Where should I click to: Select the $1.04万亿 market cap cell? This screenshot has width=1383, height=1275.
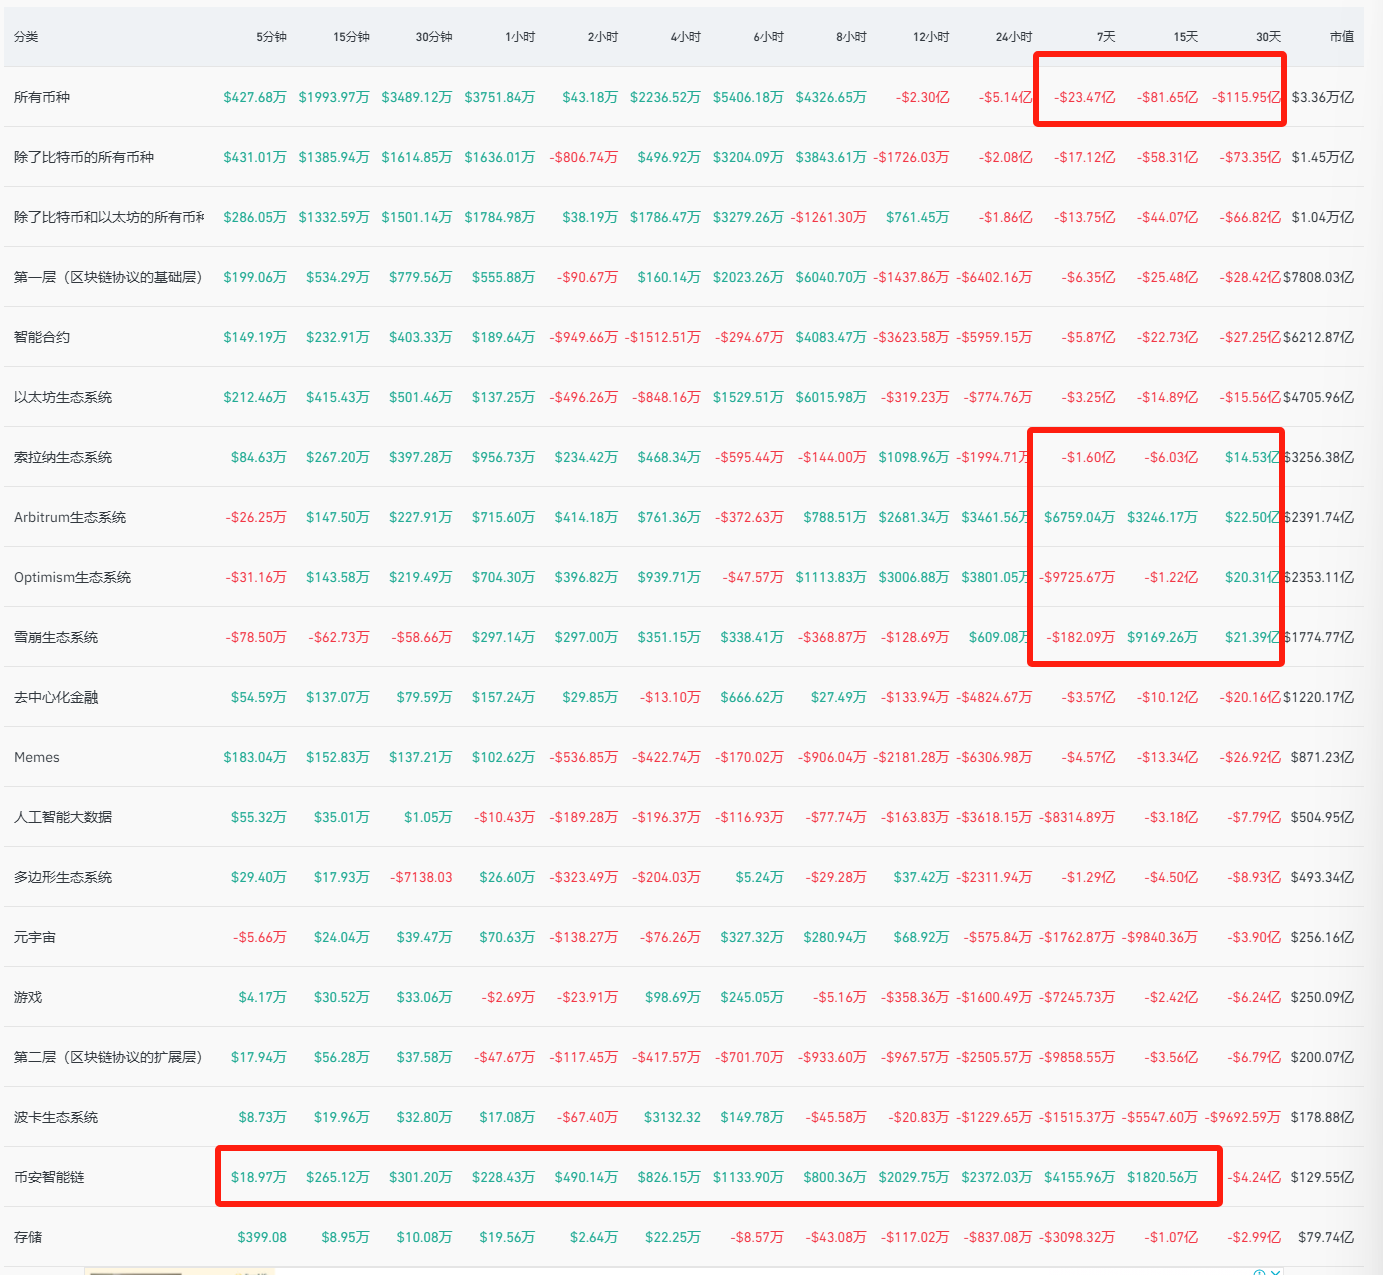coord(1322,217)
